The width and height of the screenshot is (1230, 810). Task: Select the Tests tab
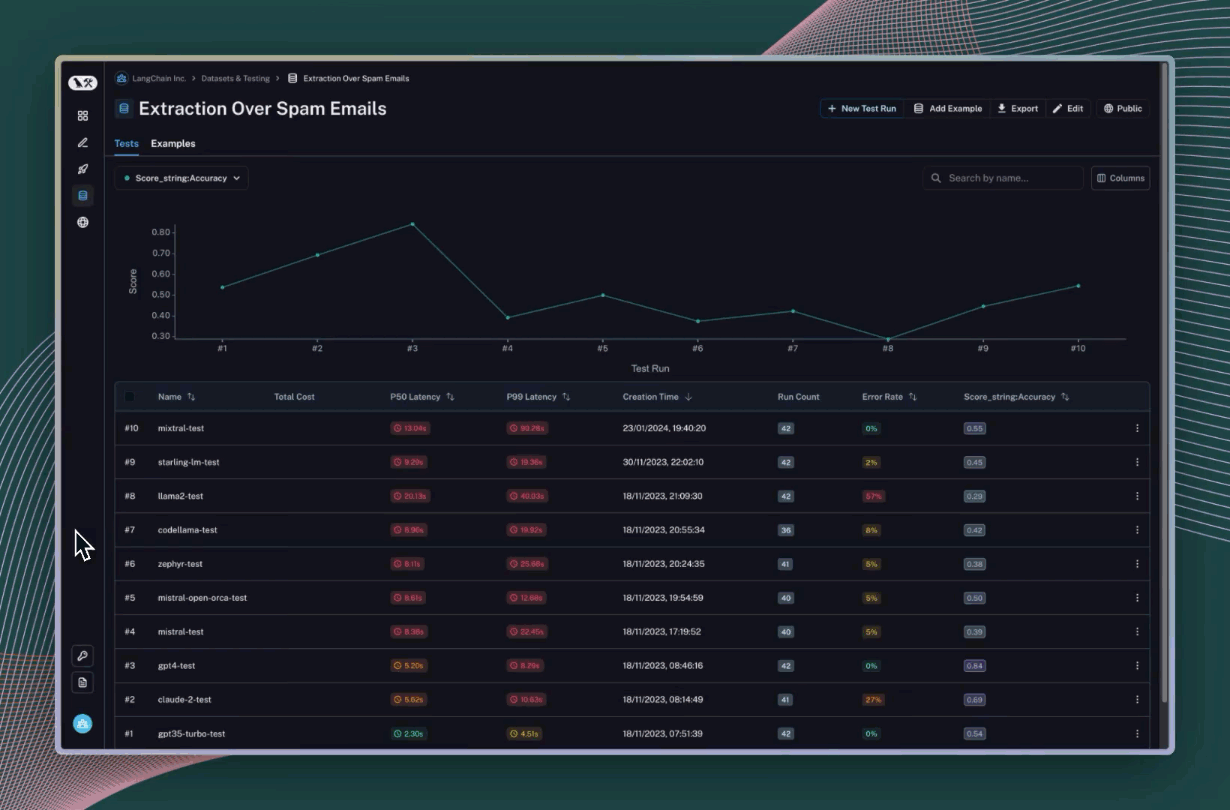pos(126,144)
